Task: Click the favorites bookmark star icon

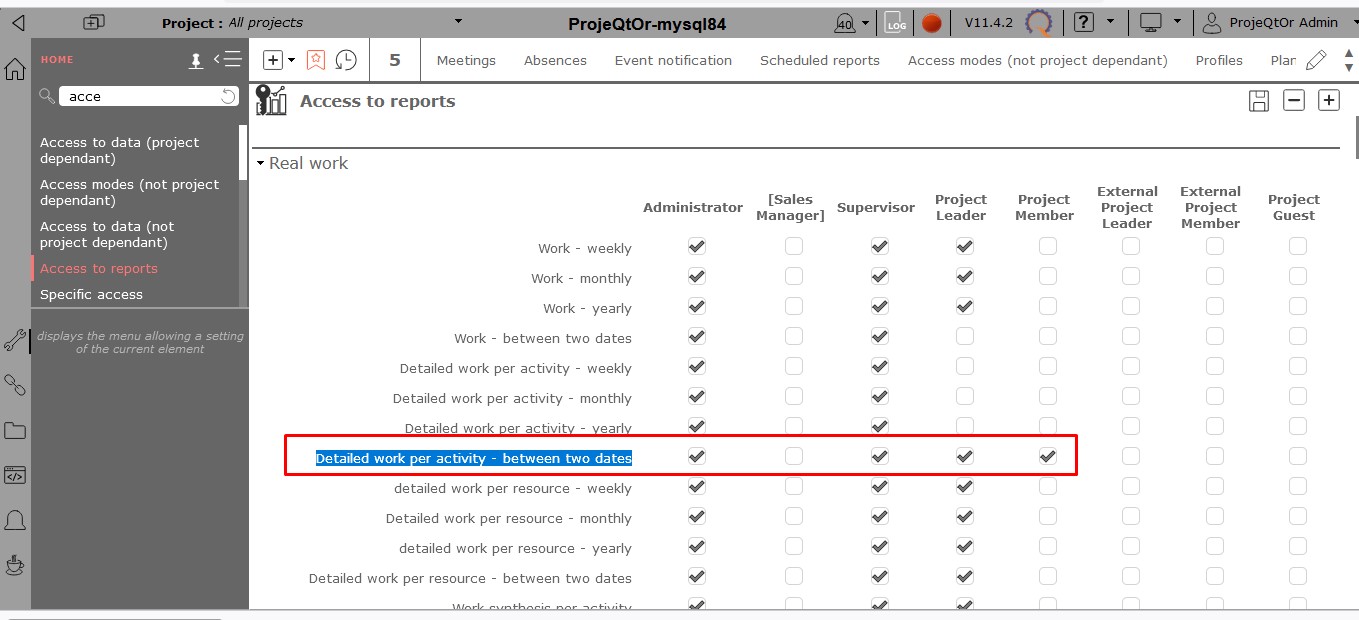Action: (x=316, y=60)
